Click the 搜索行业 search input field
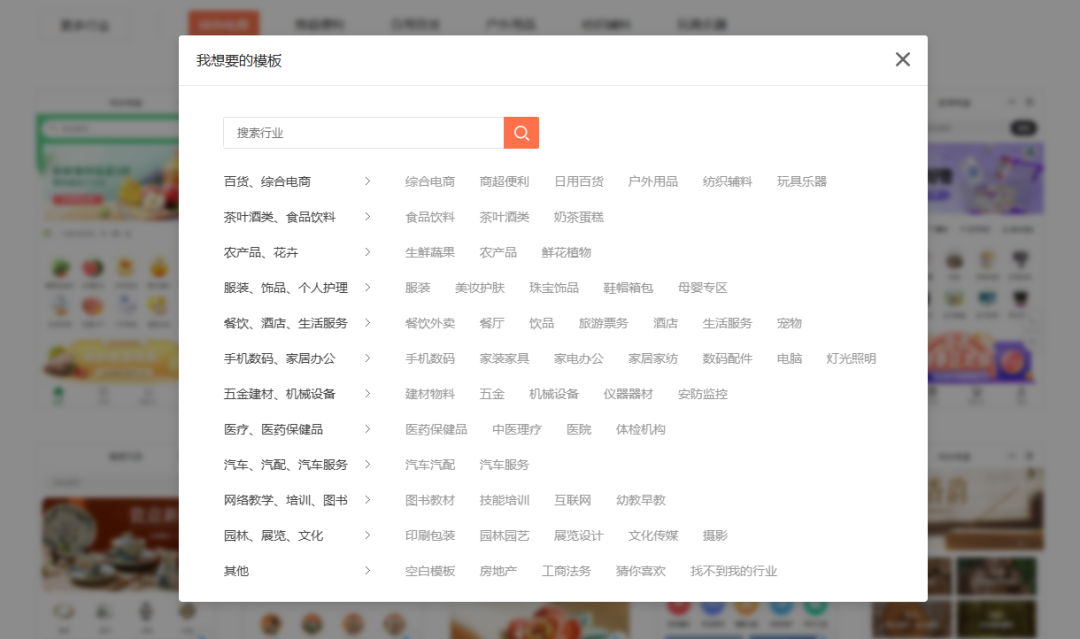 tap(363, 133)
